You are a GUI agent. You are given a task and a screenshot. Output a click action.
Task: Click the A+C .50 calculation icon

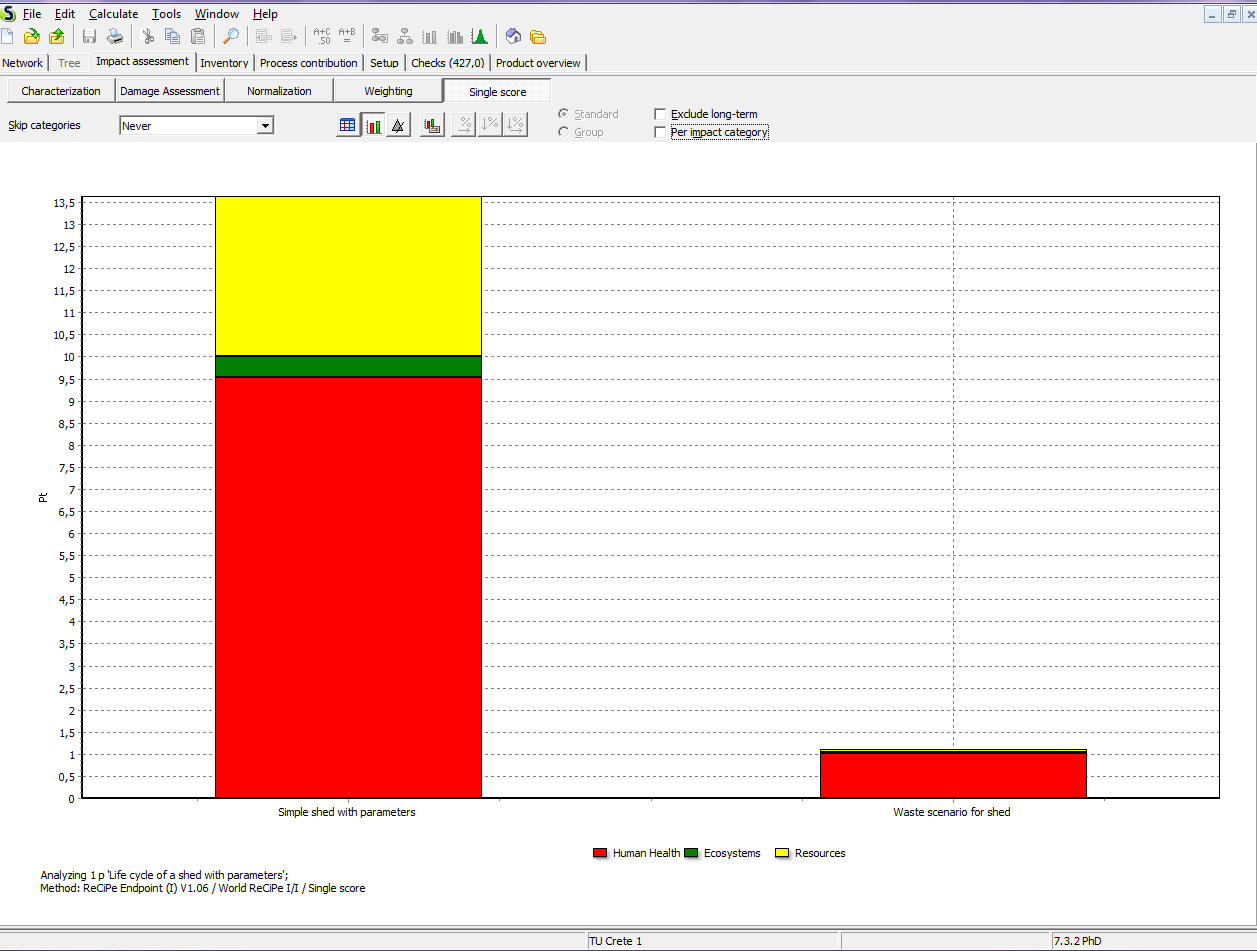322,37
